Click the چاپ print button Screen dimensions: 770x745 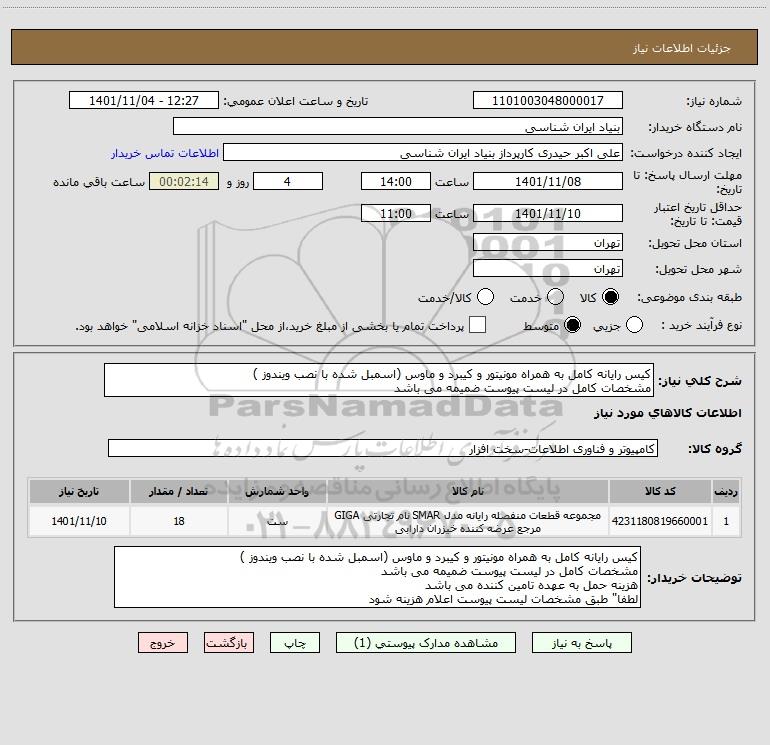[295, 643]
